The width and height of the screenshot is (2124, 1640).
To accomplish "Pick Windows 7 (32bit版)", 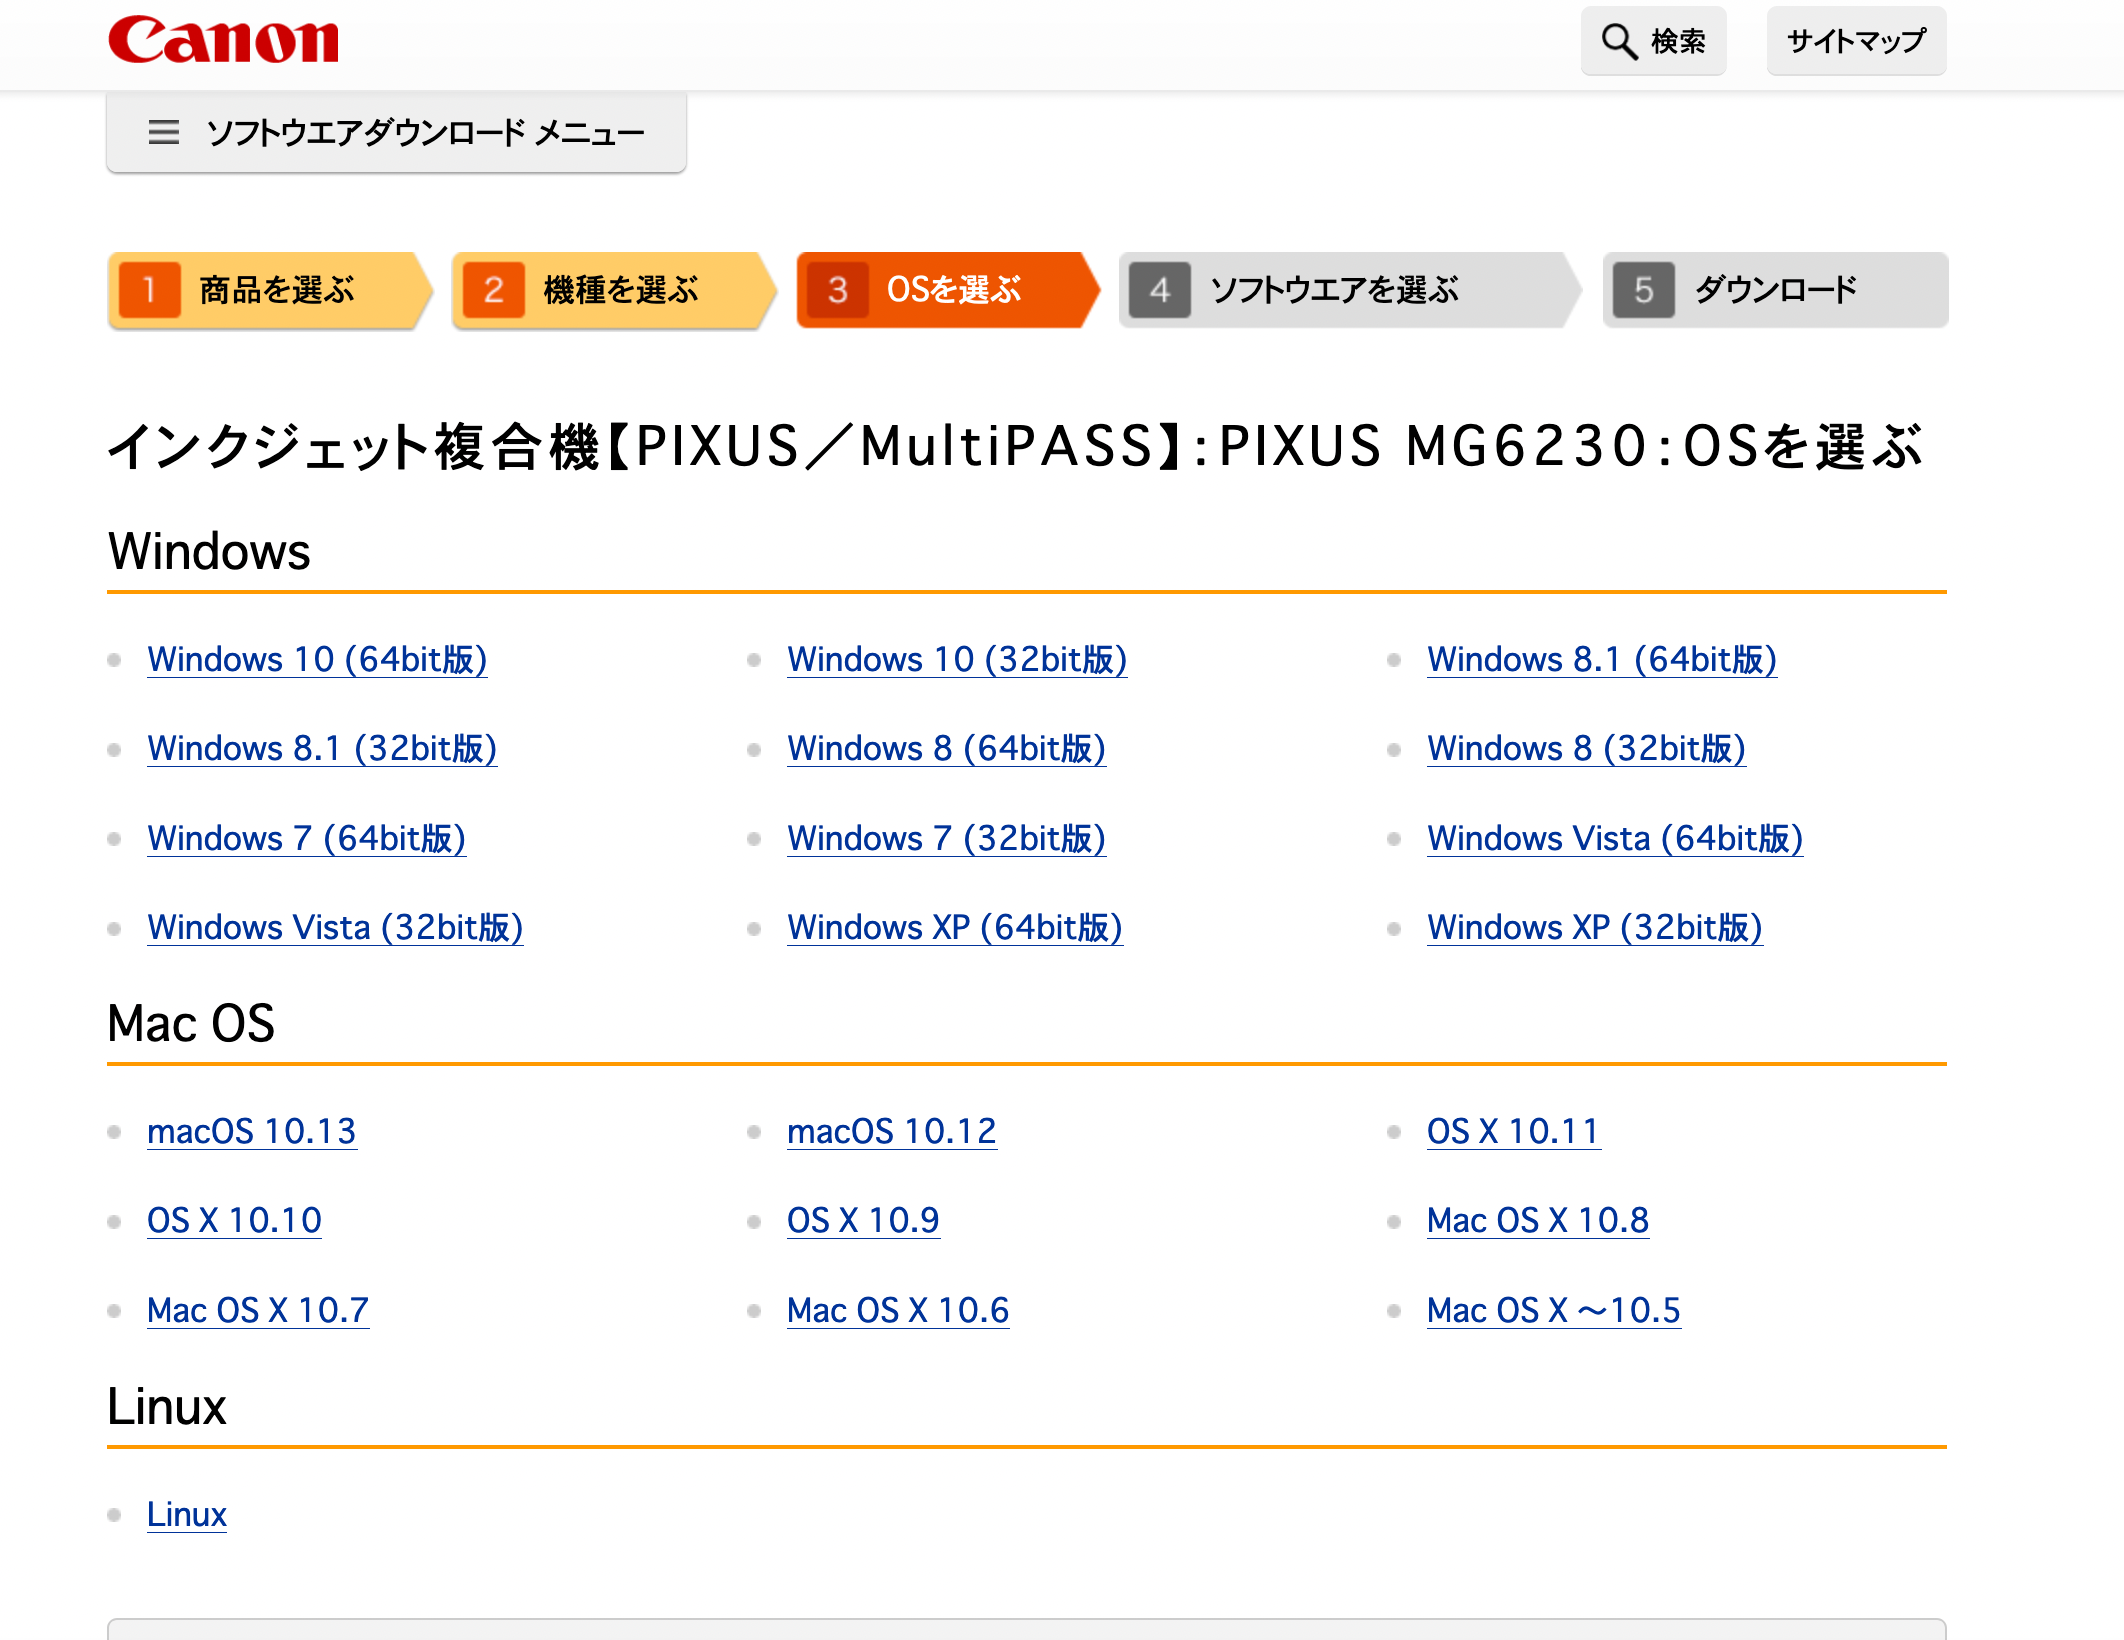I will point(946,839).
